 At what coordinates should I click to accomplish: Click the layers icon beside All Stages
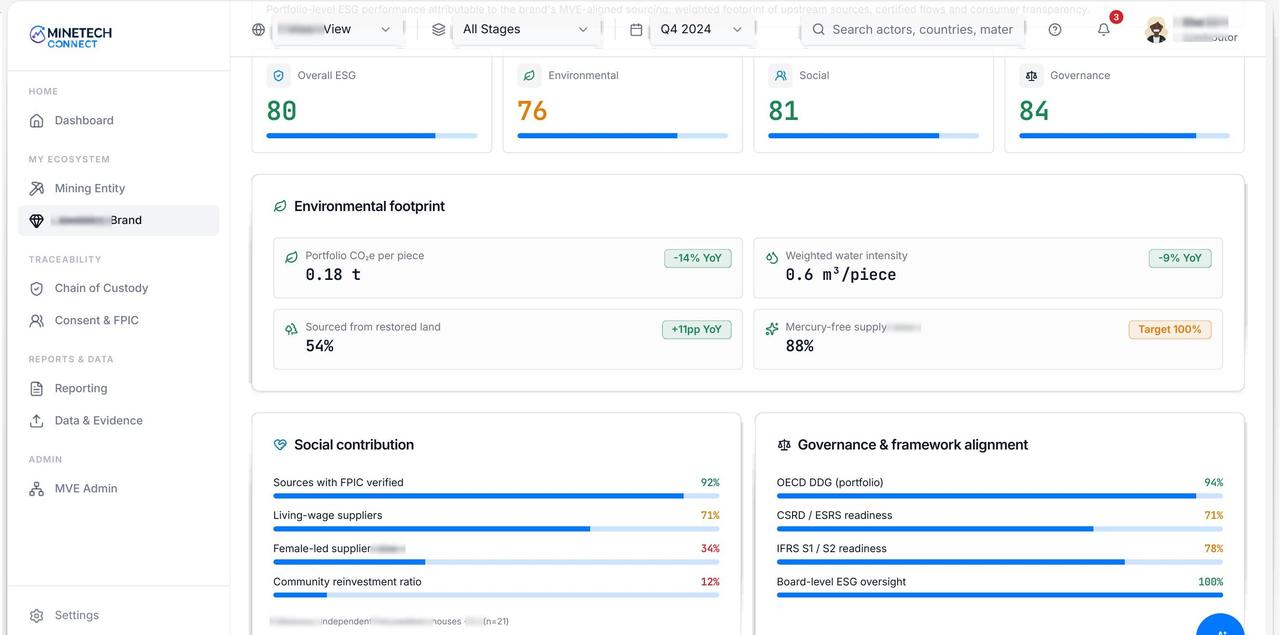(438, 29)
